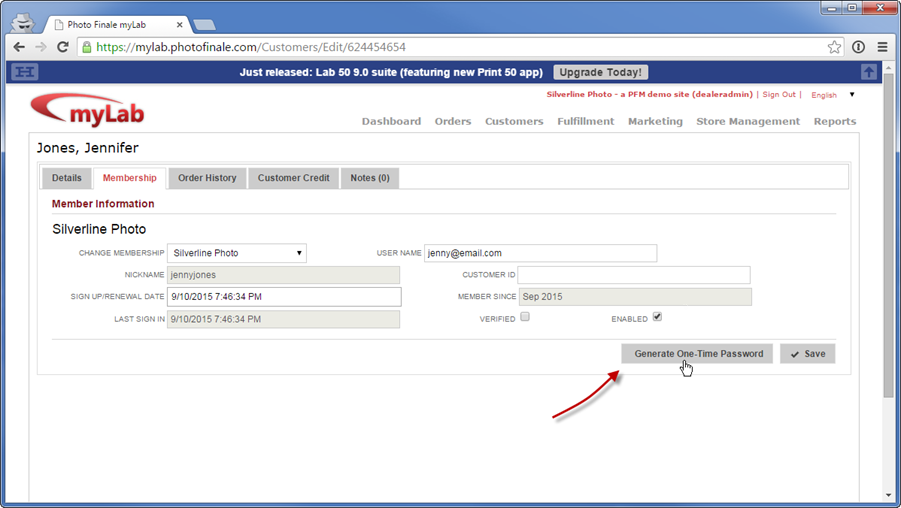Click the green padlock security icon
Viewport: 901px width, 508px height.
click(87, 47)
